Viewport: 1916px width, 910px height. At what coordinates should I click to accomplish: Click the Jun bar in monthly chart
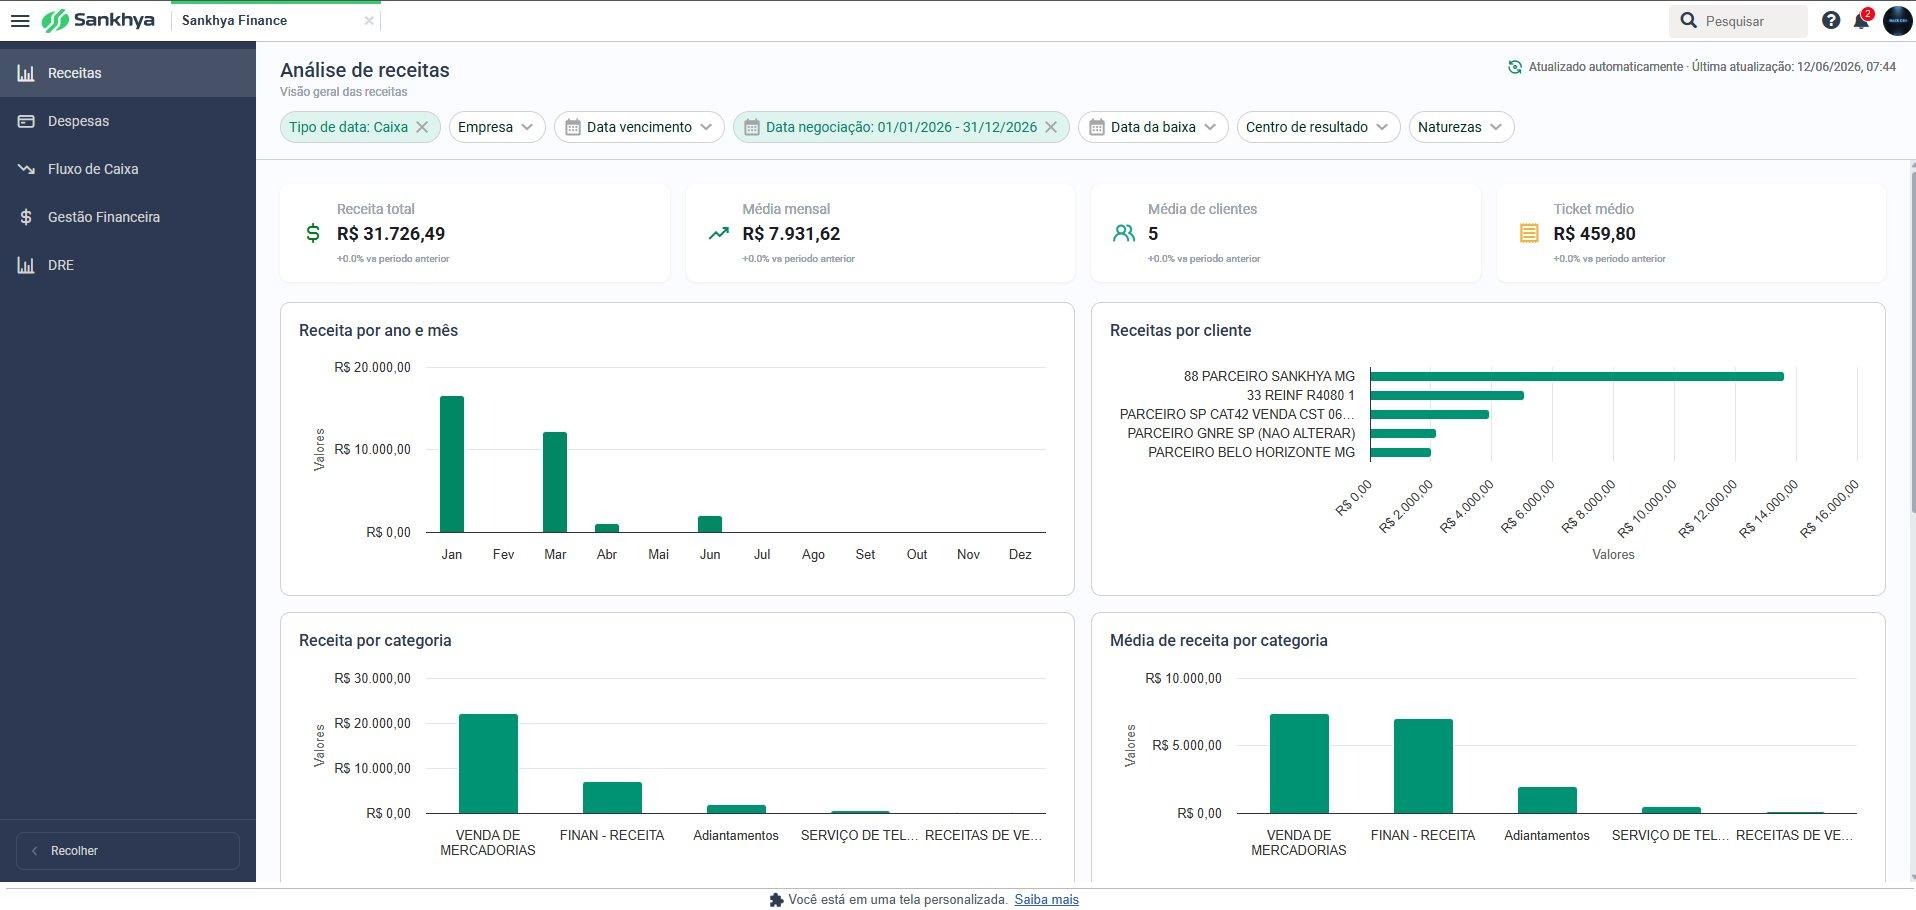point(710,524)
